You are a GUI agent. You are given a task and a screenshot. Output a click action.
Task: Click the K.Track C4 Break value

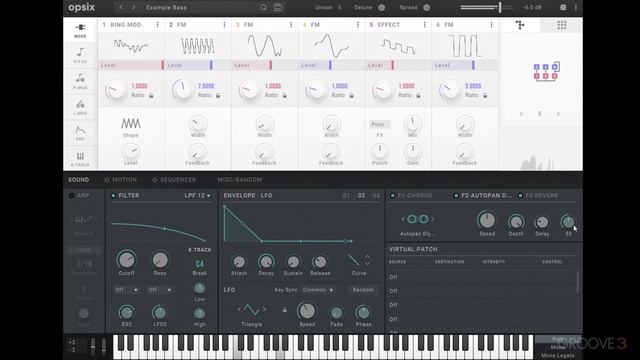[200, 264]
